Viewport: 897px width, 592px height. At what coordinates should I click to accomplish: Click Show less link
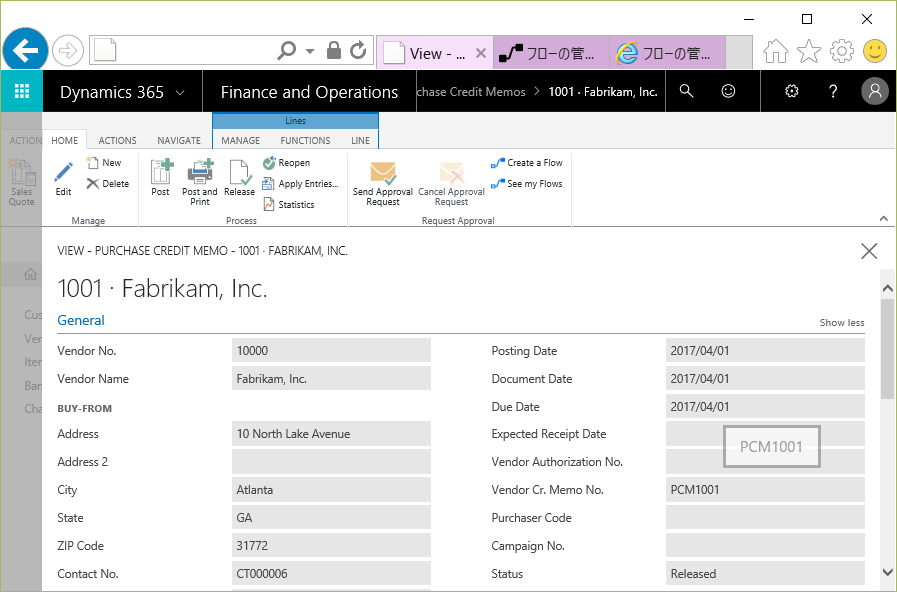click(842, 323)
